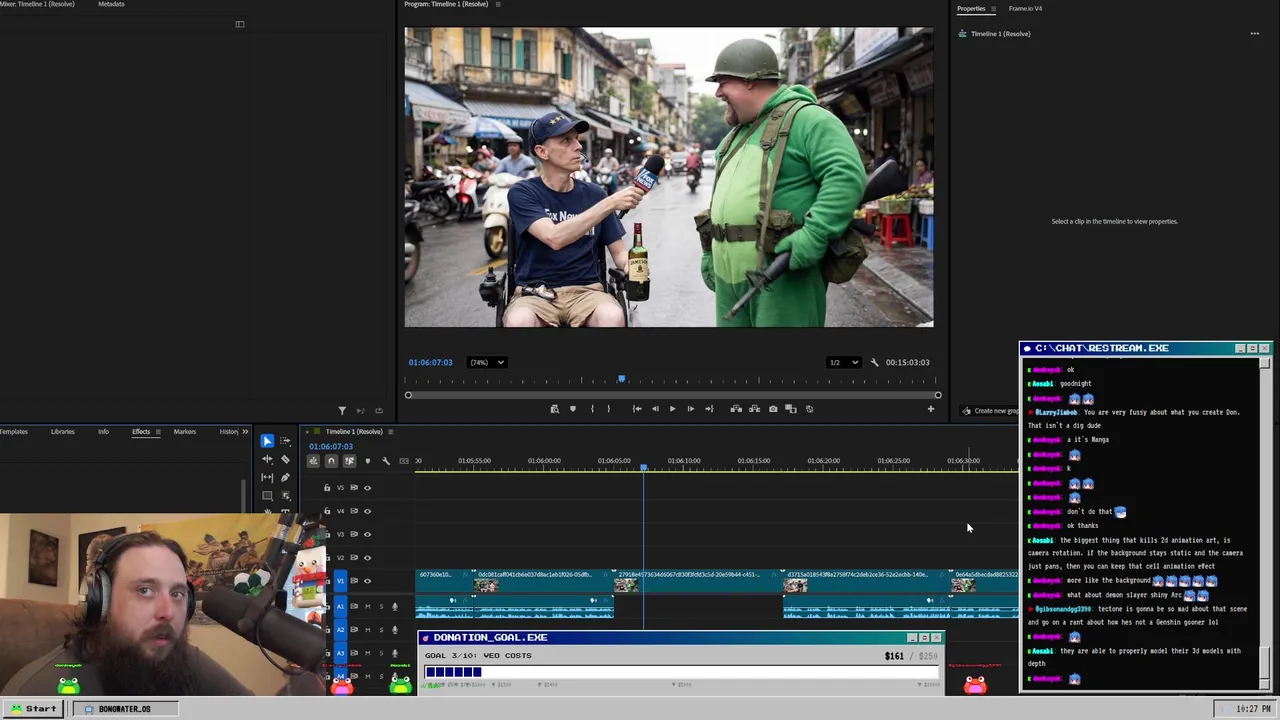This screenshot has height=720, width=1280.
Task: Toggle V4 track visibility eye
Action: pyautogui.click(x=367, y=511)
